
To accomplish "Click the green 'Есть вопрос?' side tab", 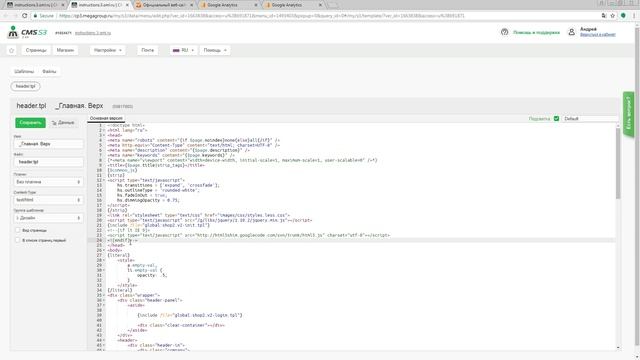I will point(629,114).
